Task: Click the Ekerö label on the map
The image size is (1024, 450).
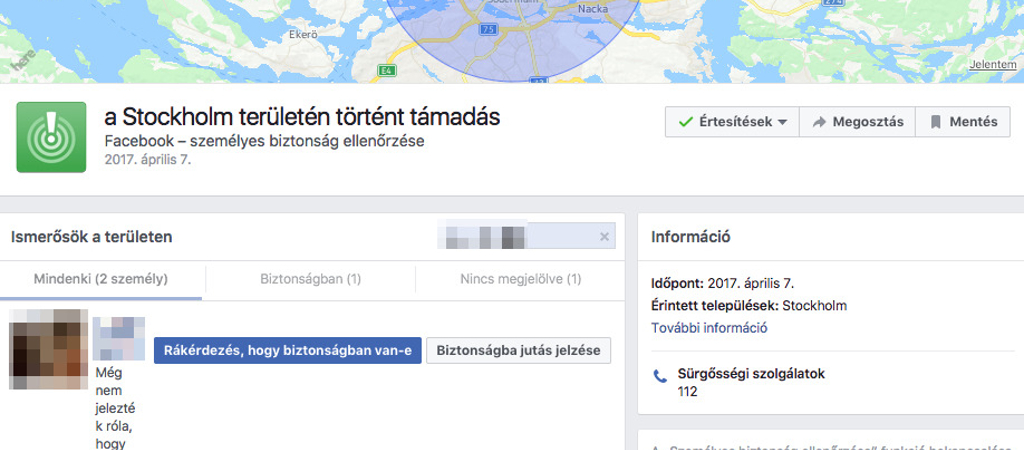Action: pyautogui.click(x=302, y=35)
